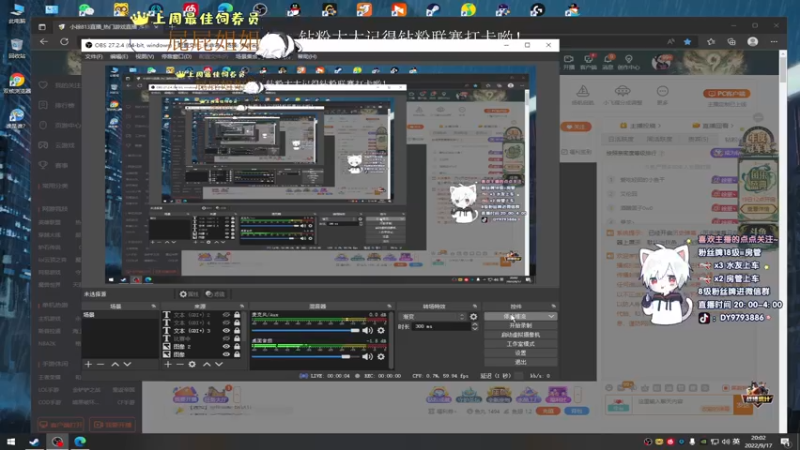Open OBS 停靠窗口(D) menu

pos(177,57)
